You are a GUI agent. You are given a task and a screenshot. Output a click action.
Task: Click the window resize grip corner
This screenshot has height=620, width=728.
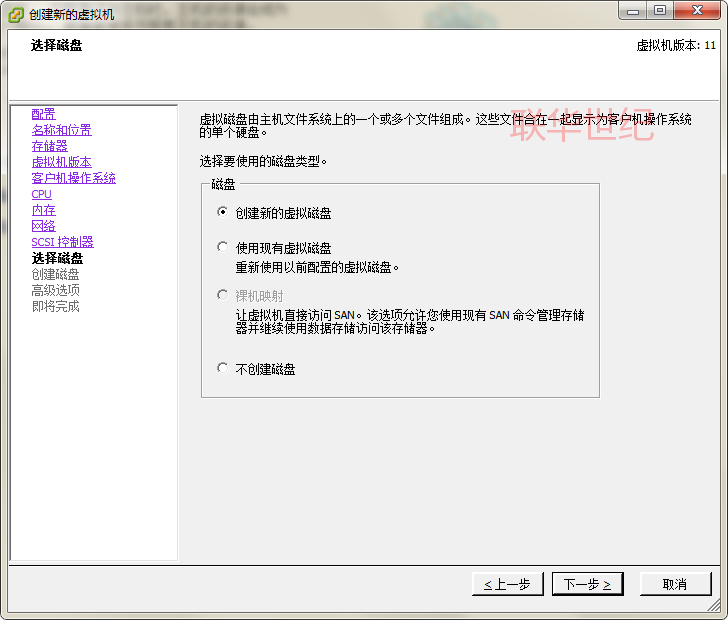[x=714, y=605]
